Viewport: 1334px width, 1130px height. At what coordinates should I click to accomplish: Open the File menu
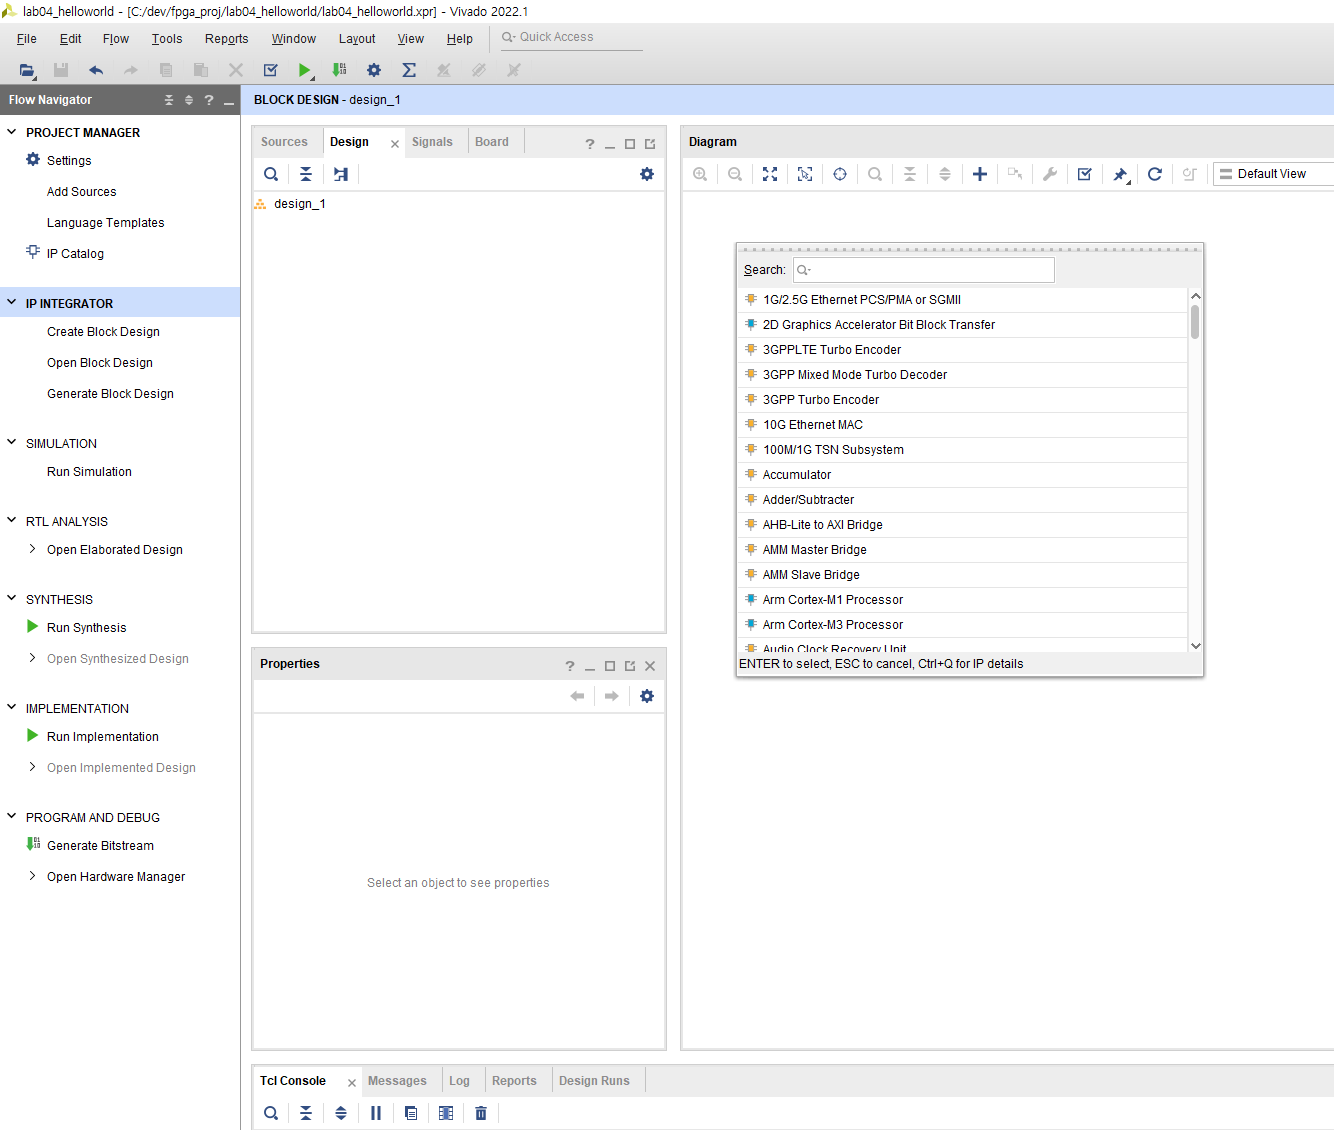tap(27, 39)
